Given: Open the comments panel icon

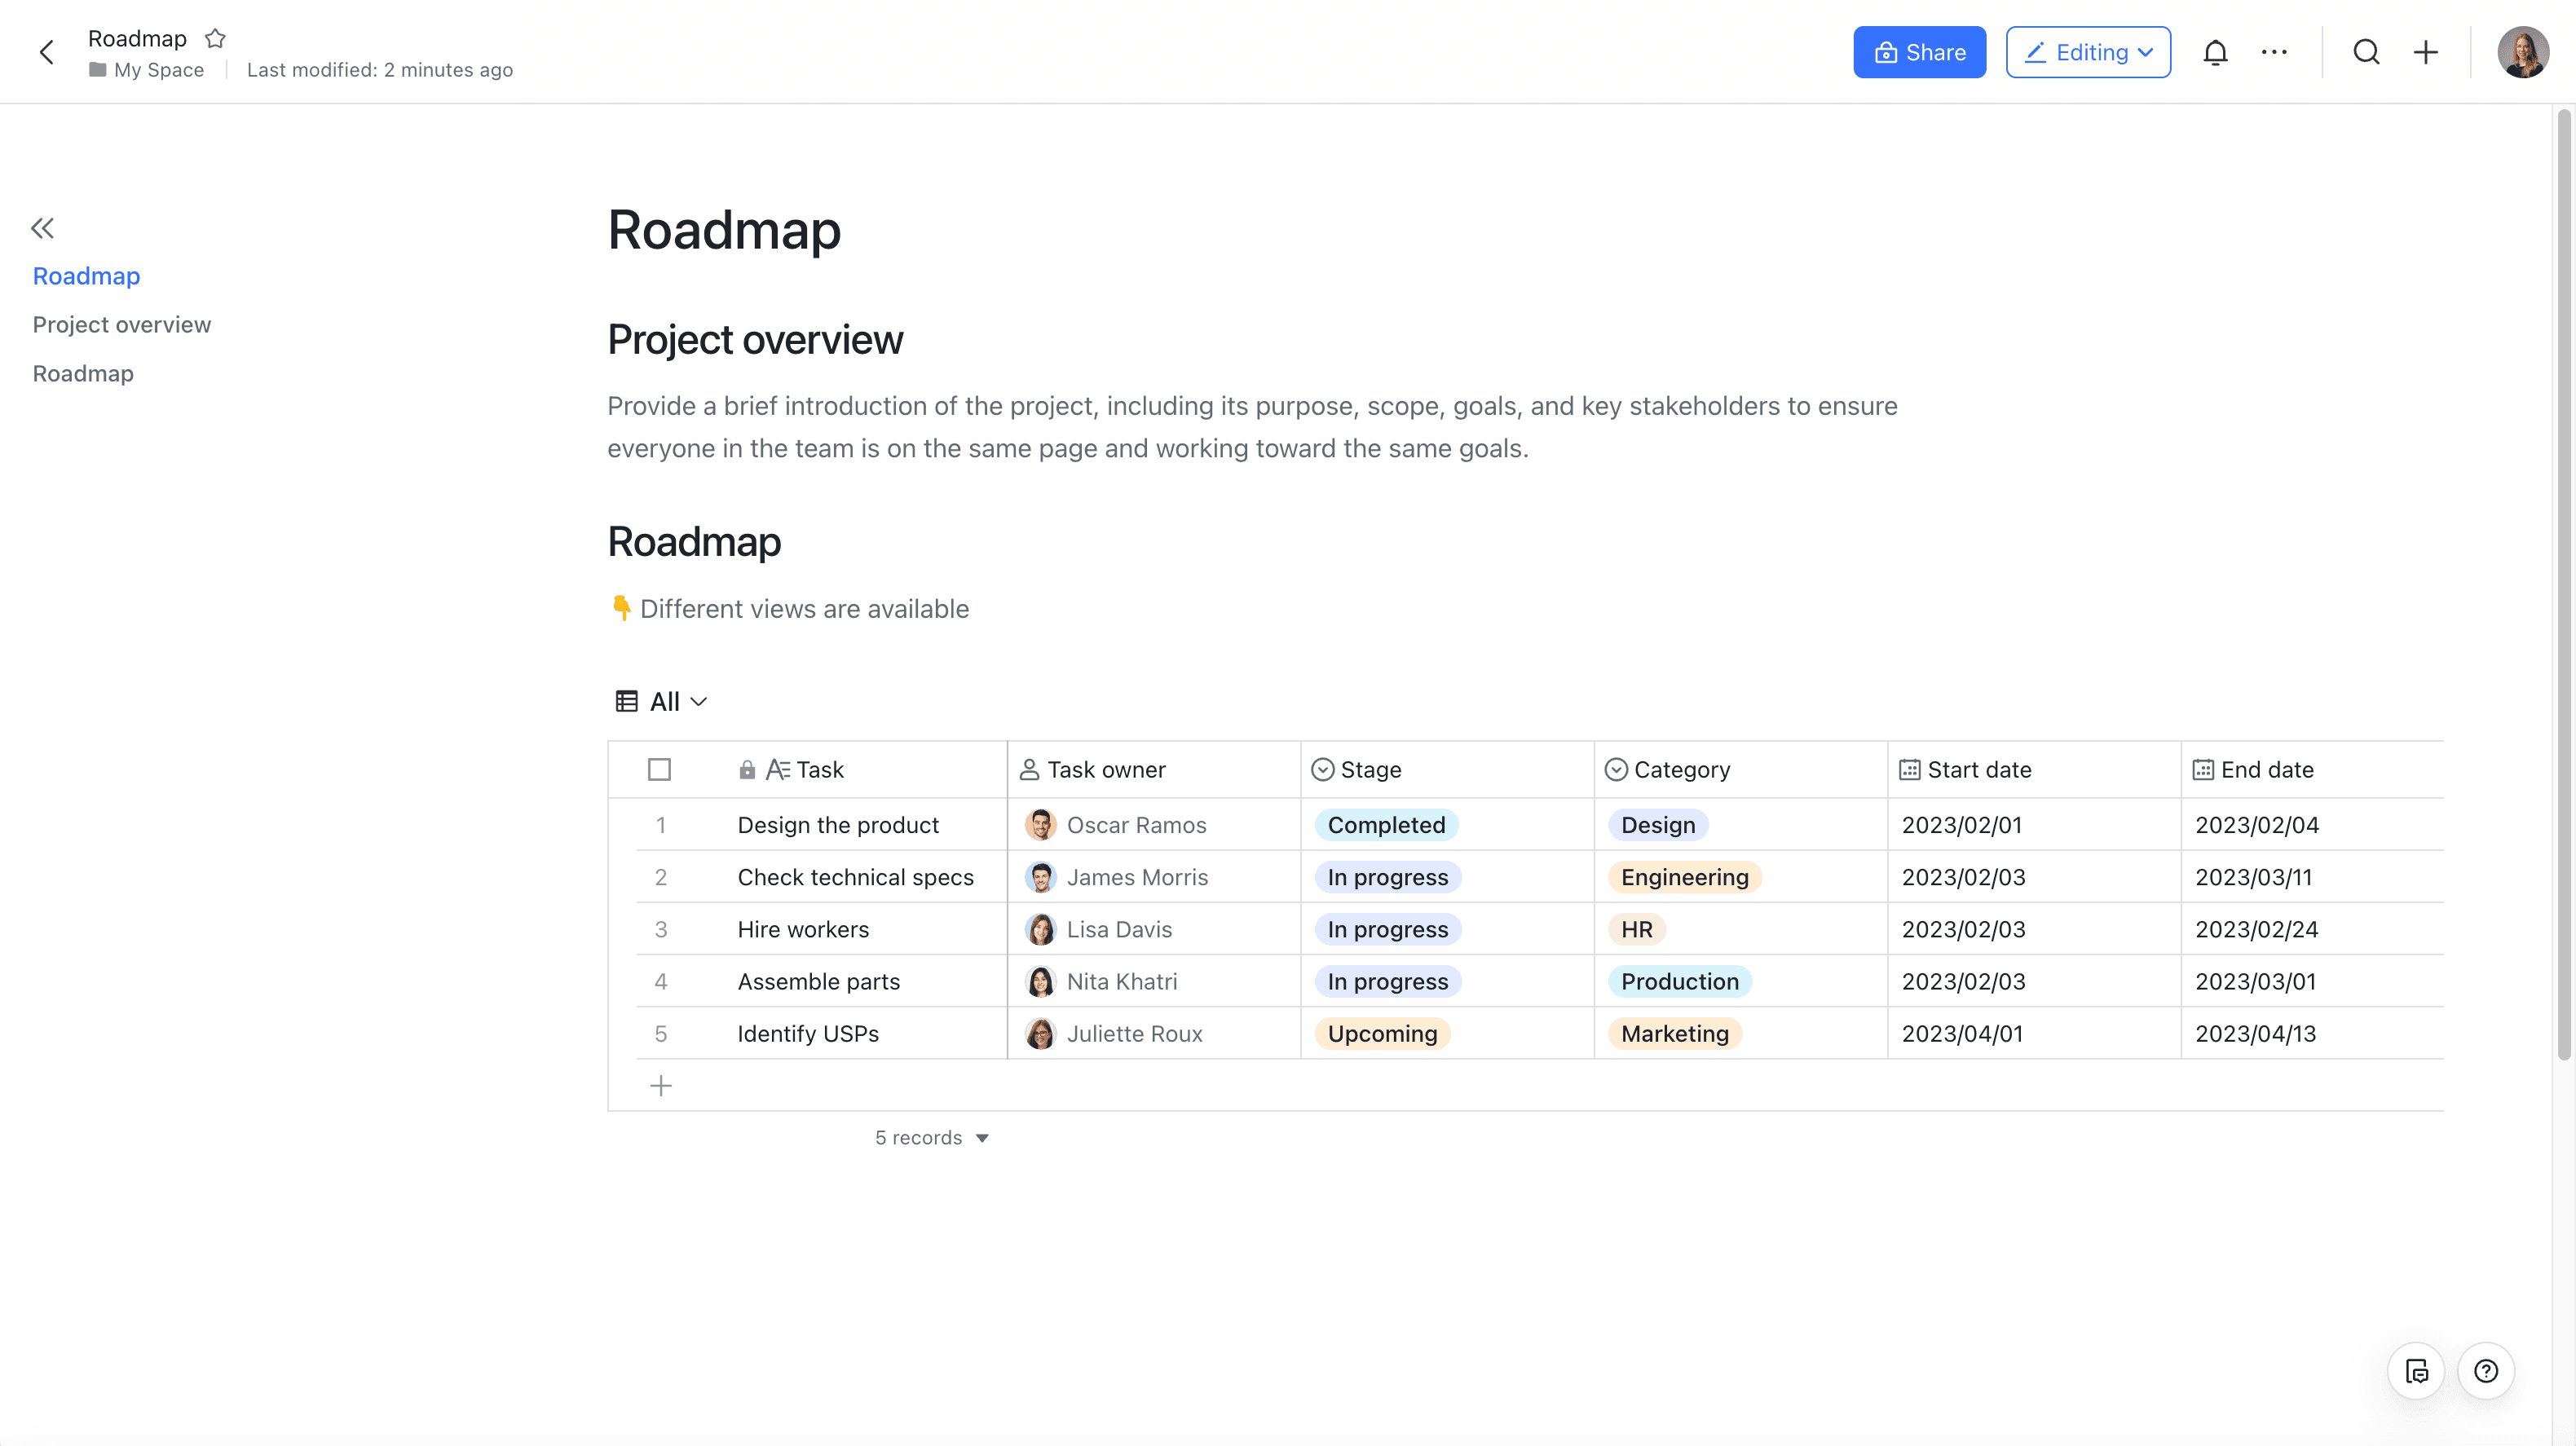Looking at the screenshot, I should (x=2416, y=1371).
